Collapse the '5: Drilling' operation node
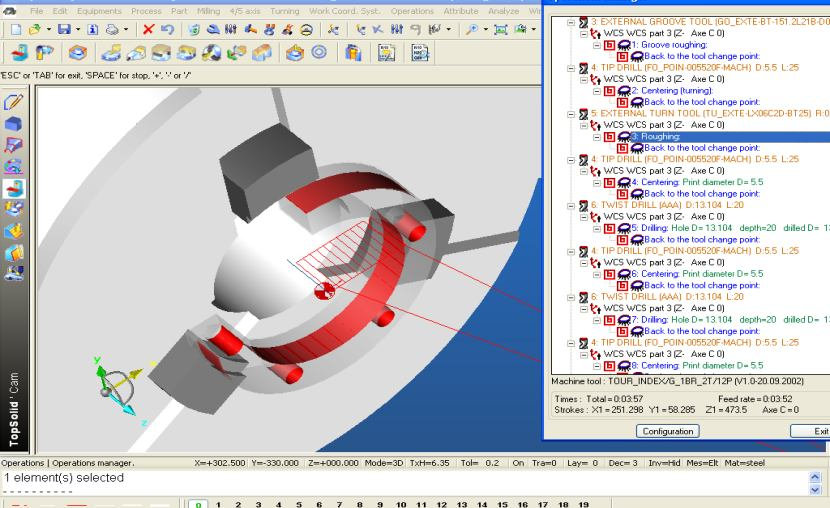This screenshot has width=830, height=508. click(x=597, y=229)
